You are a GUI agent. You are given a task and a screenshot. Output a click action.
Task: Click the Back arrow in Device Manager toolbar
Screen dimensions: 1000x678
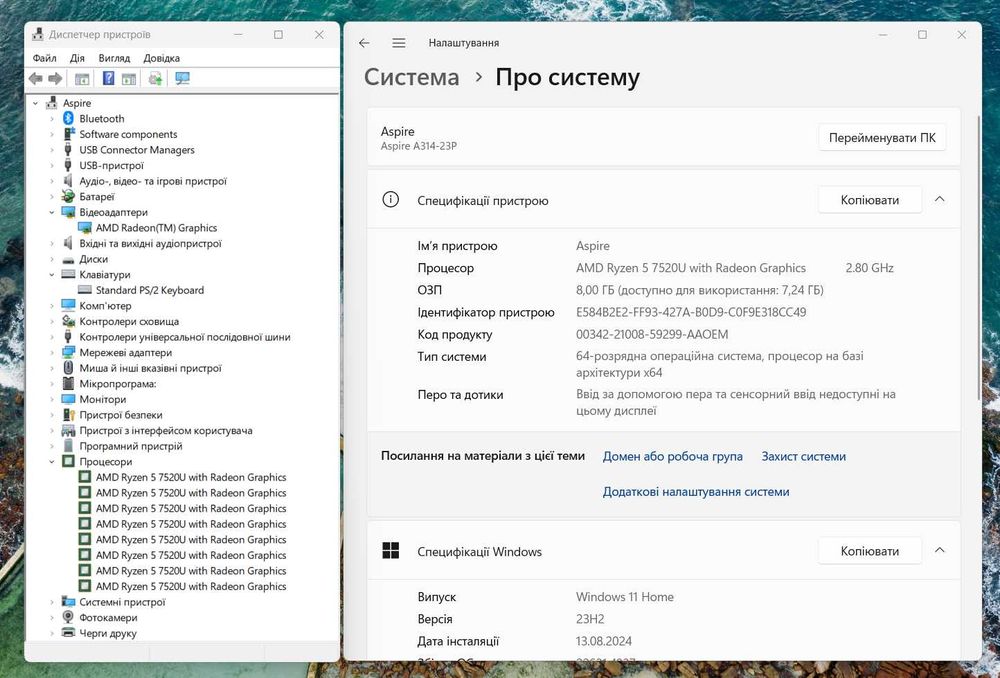coord(36,78)
